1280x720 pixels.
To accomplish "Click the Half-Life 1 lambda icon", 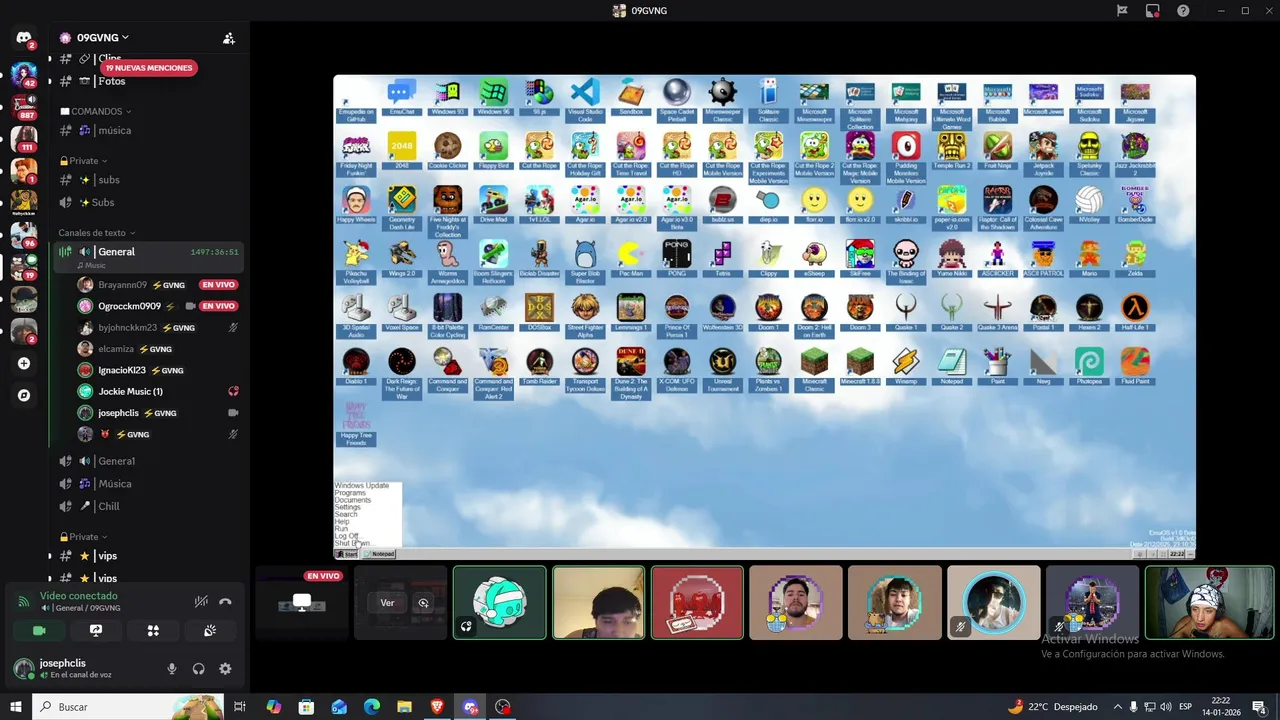I will (1135, 312).
